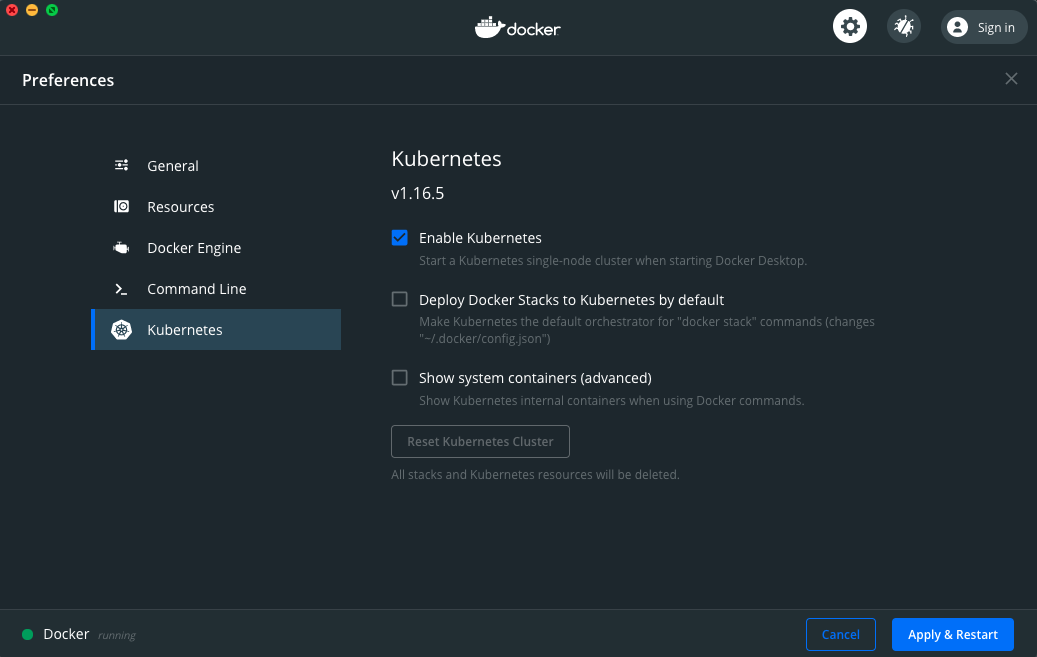Screen dimensions: 1037x657
Task: Select the Command Line section
Action: [x=216, y=288]
